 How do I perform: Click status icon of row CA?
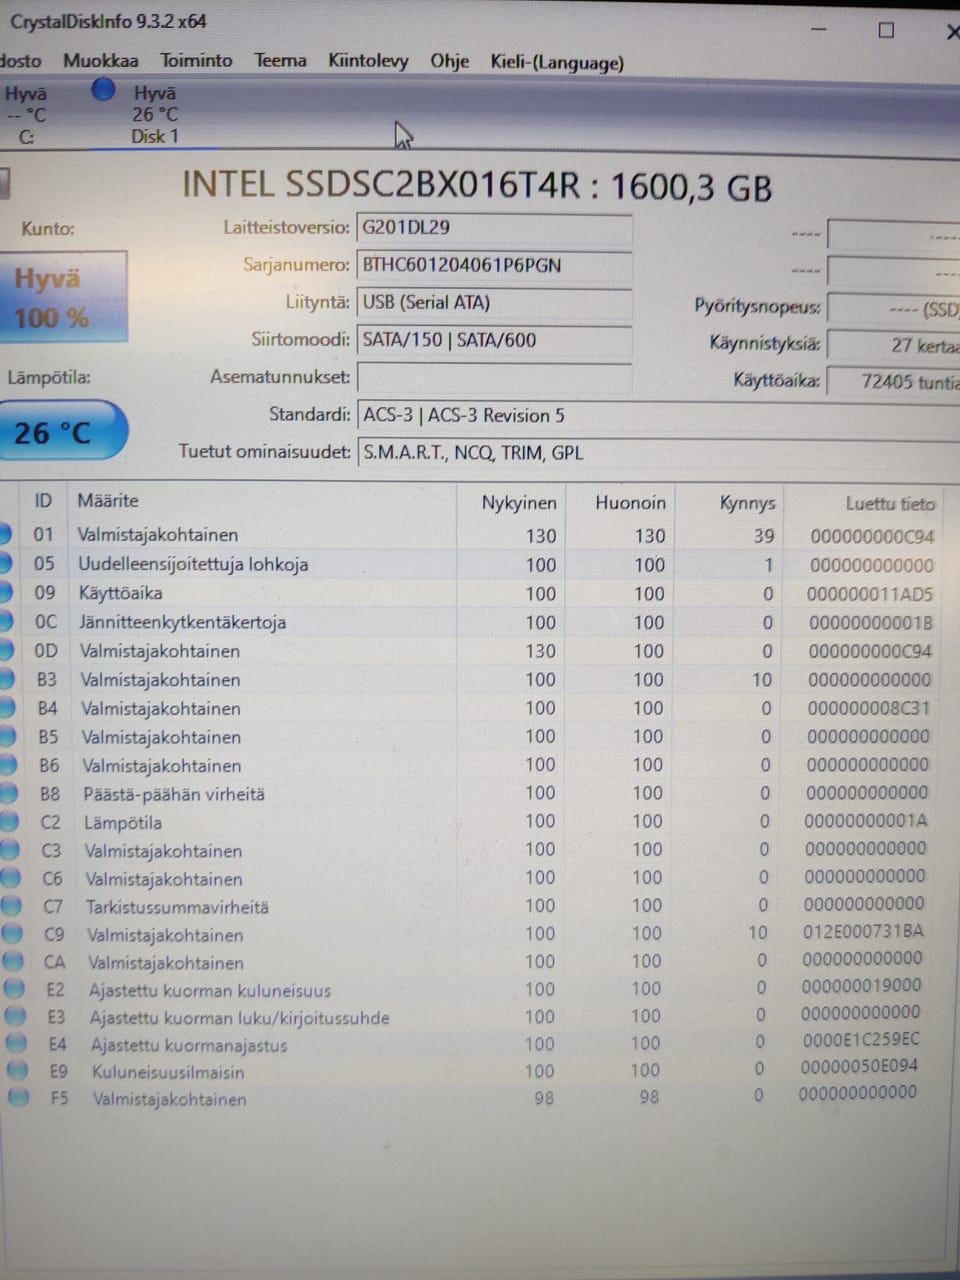(x=14, y=962)
